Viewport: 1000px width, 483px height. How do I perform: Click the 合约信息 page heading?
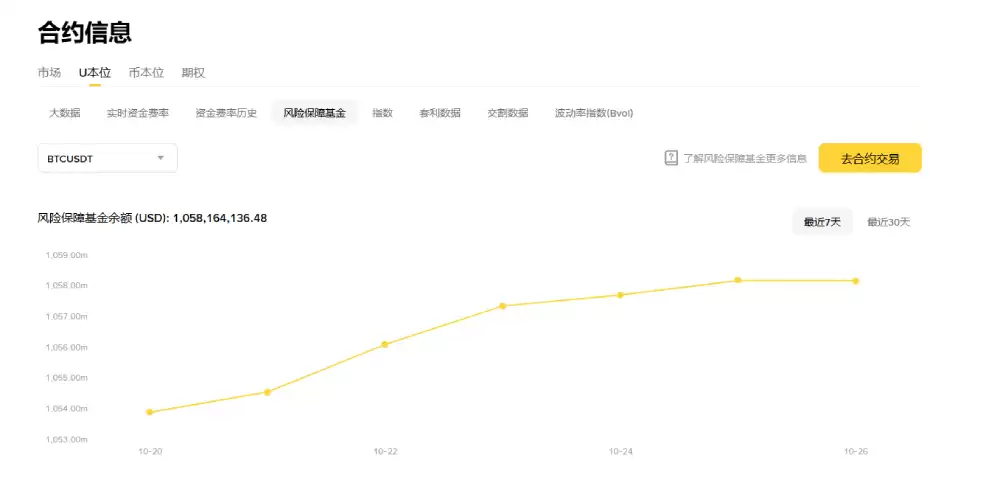[x=85, y=32]
